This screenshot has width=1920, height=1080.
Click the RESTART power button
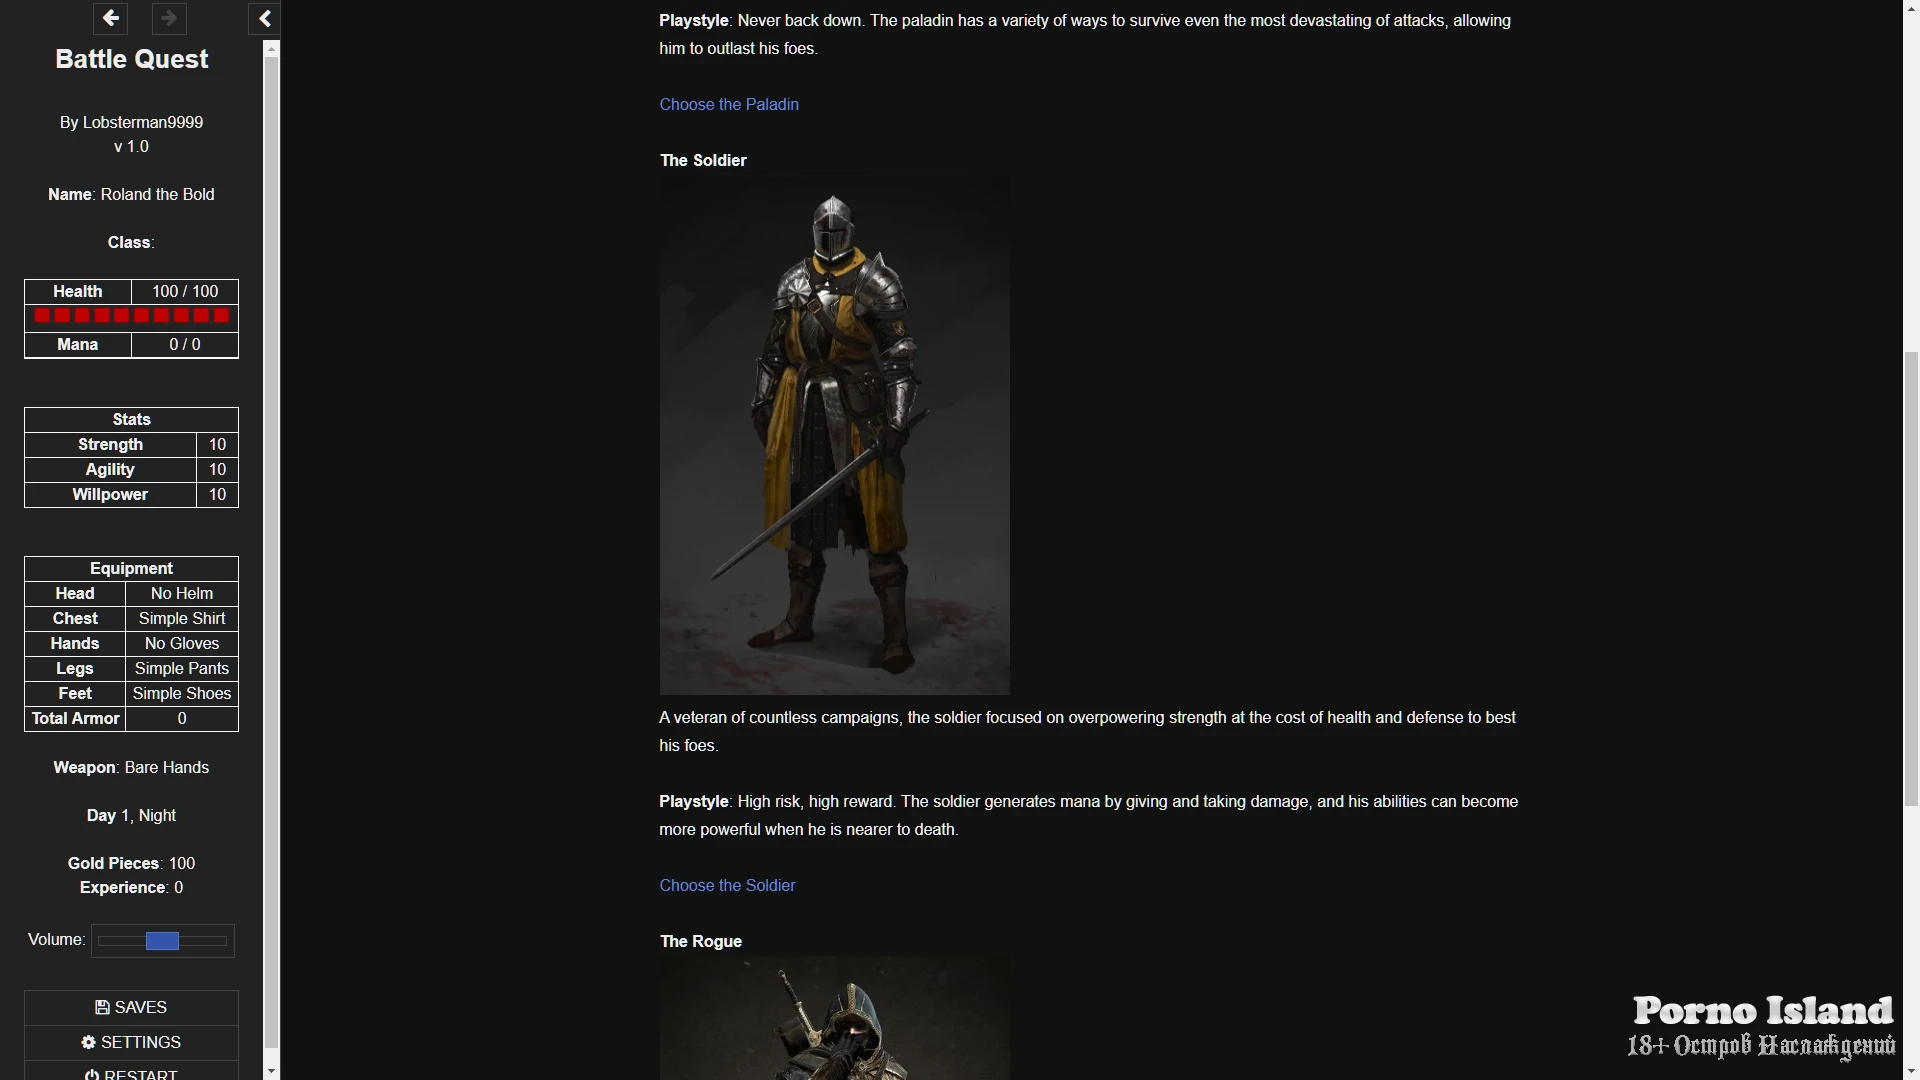pyautogui.click(x=131, y=1073)
